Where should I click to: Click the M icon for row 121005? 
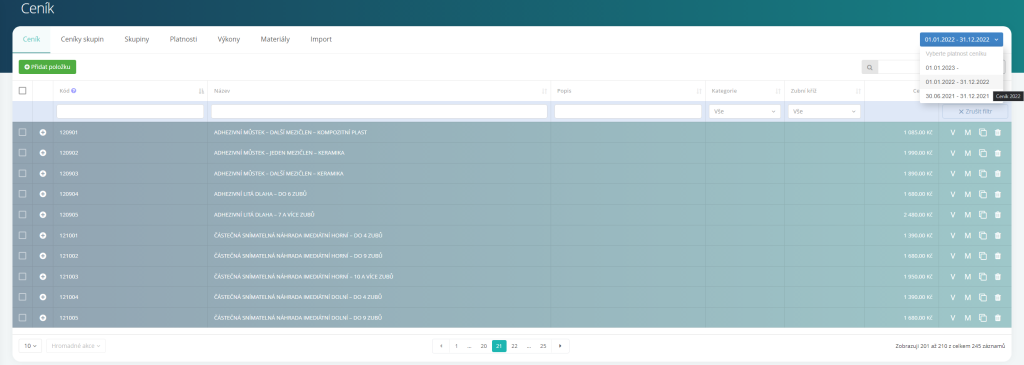[x=968, y=318]
